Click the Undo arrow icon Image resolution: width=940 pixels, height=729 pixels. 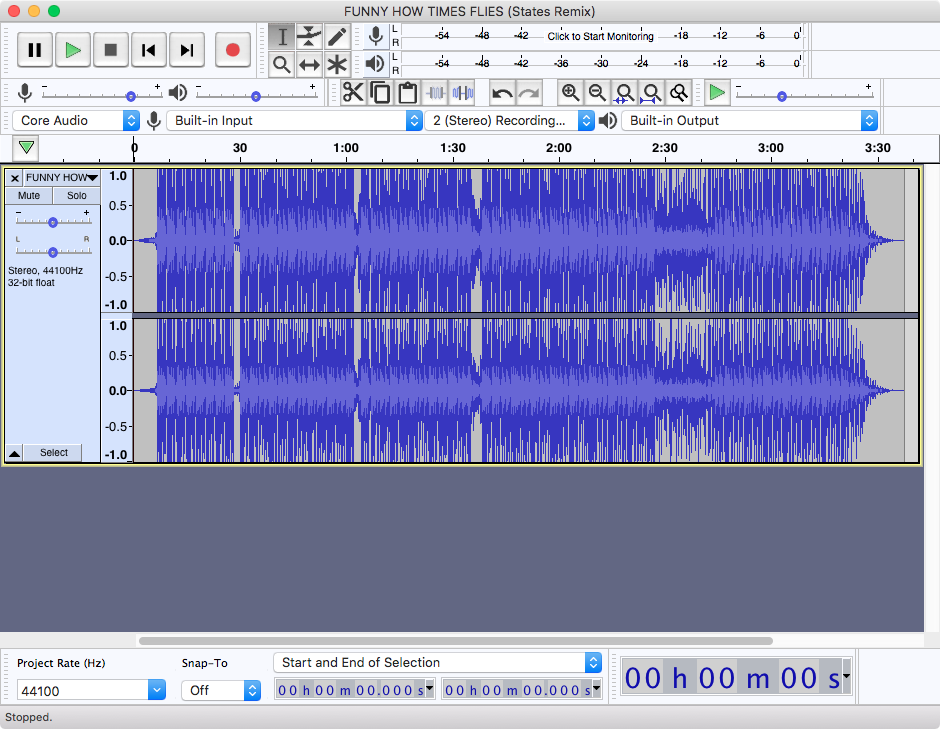coord(502,93)
